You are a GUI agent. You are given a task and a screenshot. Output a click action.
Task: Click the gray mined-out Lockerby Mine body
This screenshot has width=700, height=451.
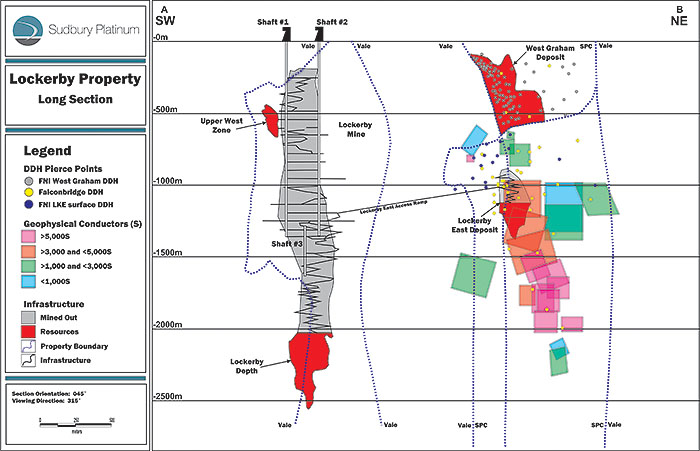(304, 201)
